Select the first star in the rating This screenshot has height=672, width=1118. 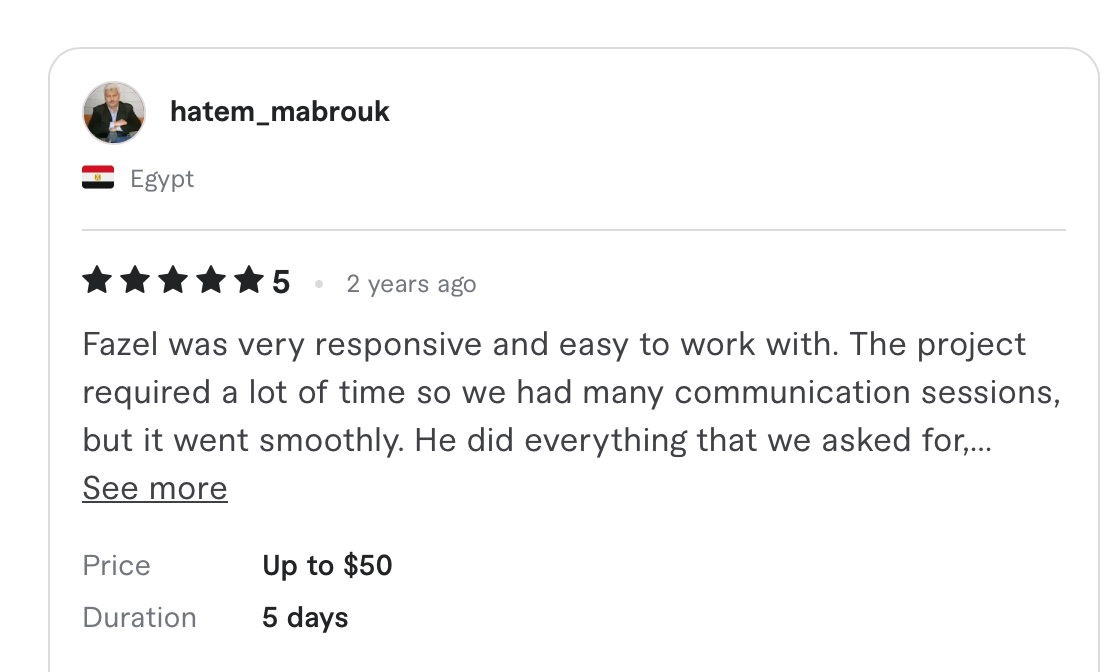(96, 281)
